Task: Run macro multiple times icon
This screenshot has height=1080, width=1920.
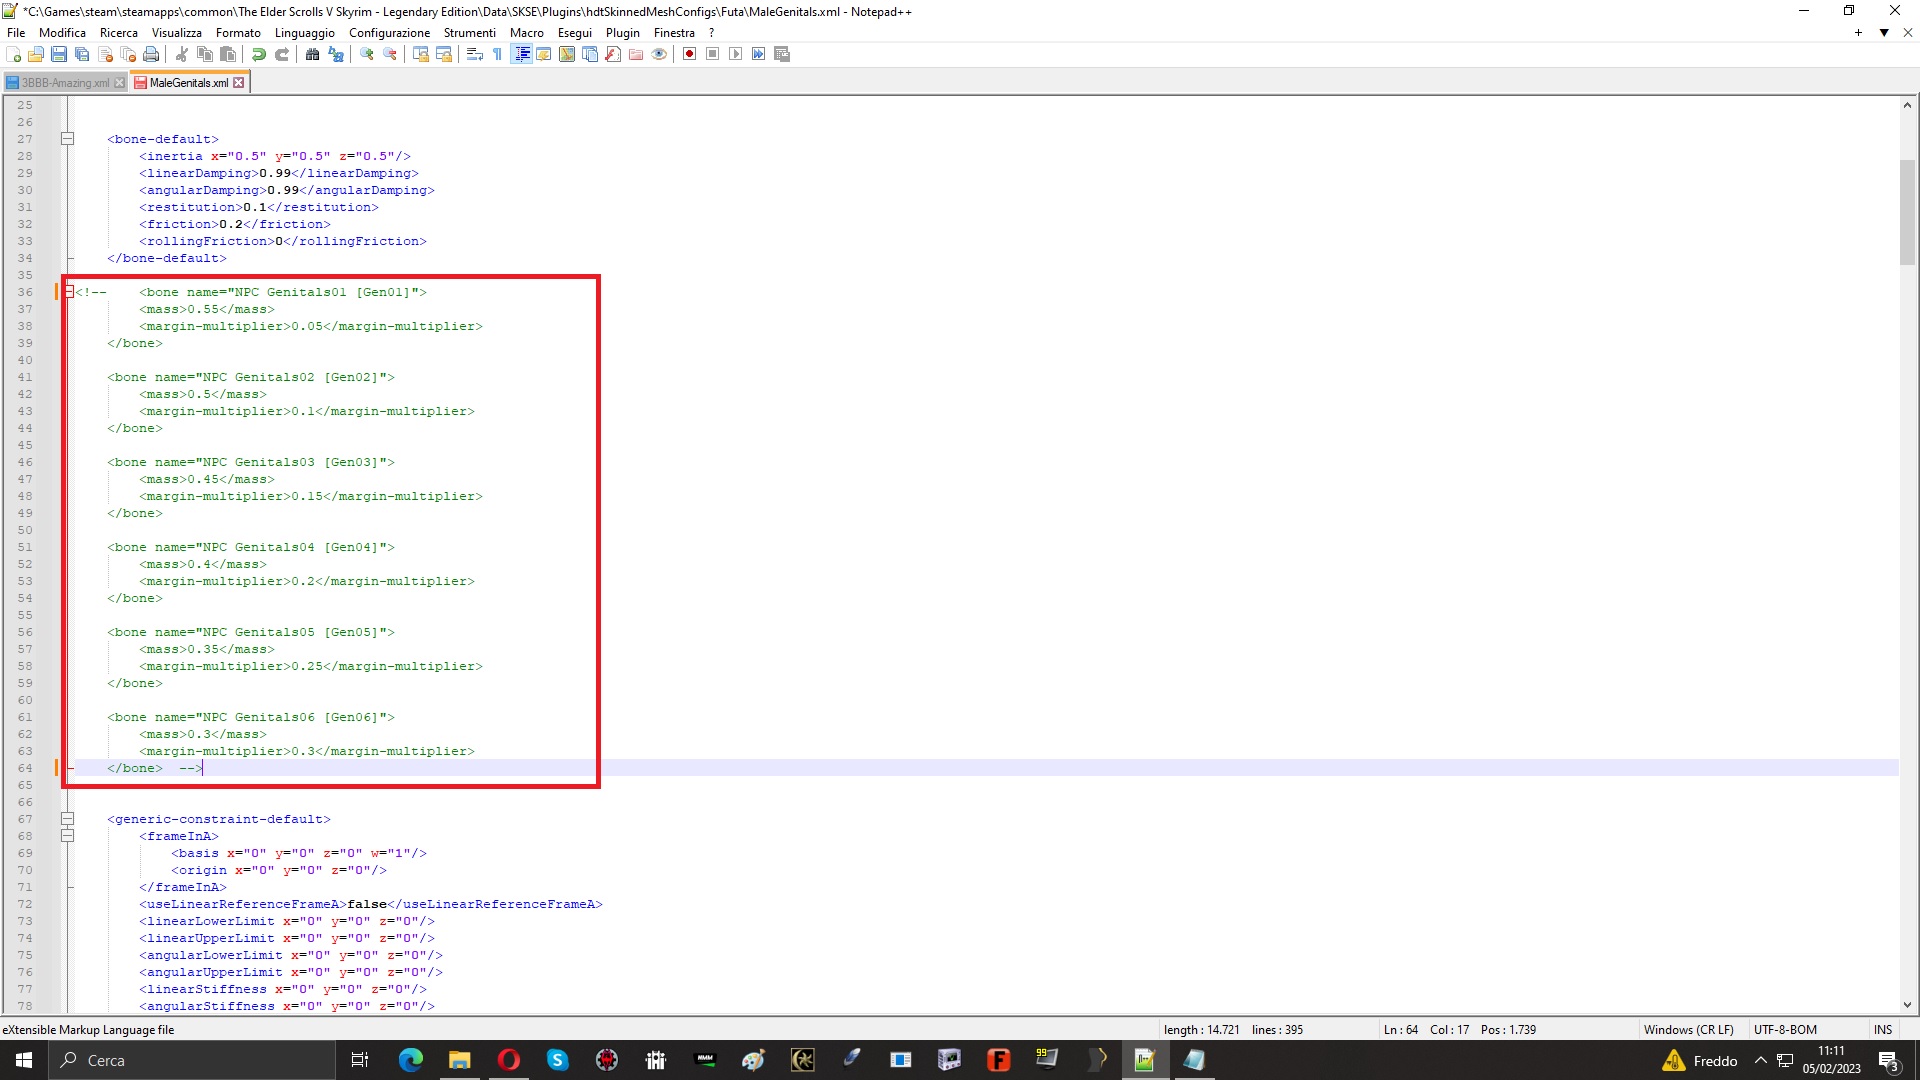Action: 759,54
